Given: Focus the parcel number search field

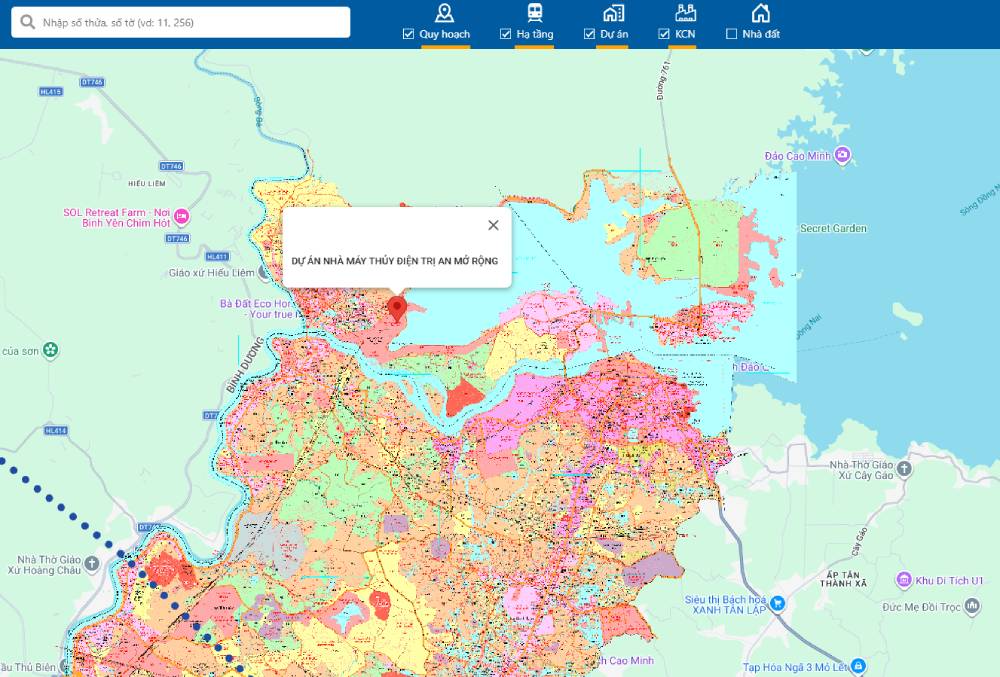Looking at the screenshot, I should point(190,22).
